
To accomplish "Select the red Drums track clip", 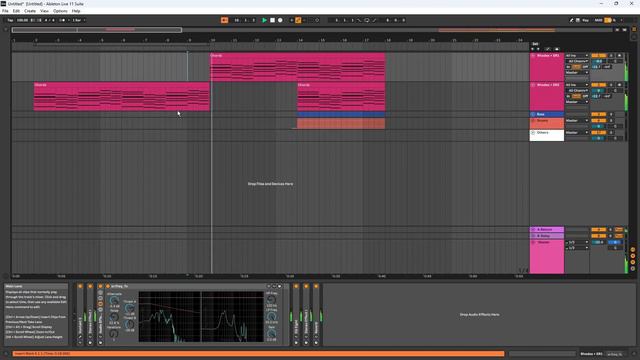I will tap(341, 123).
